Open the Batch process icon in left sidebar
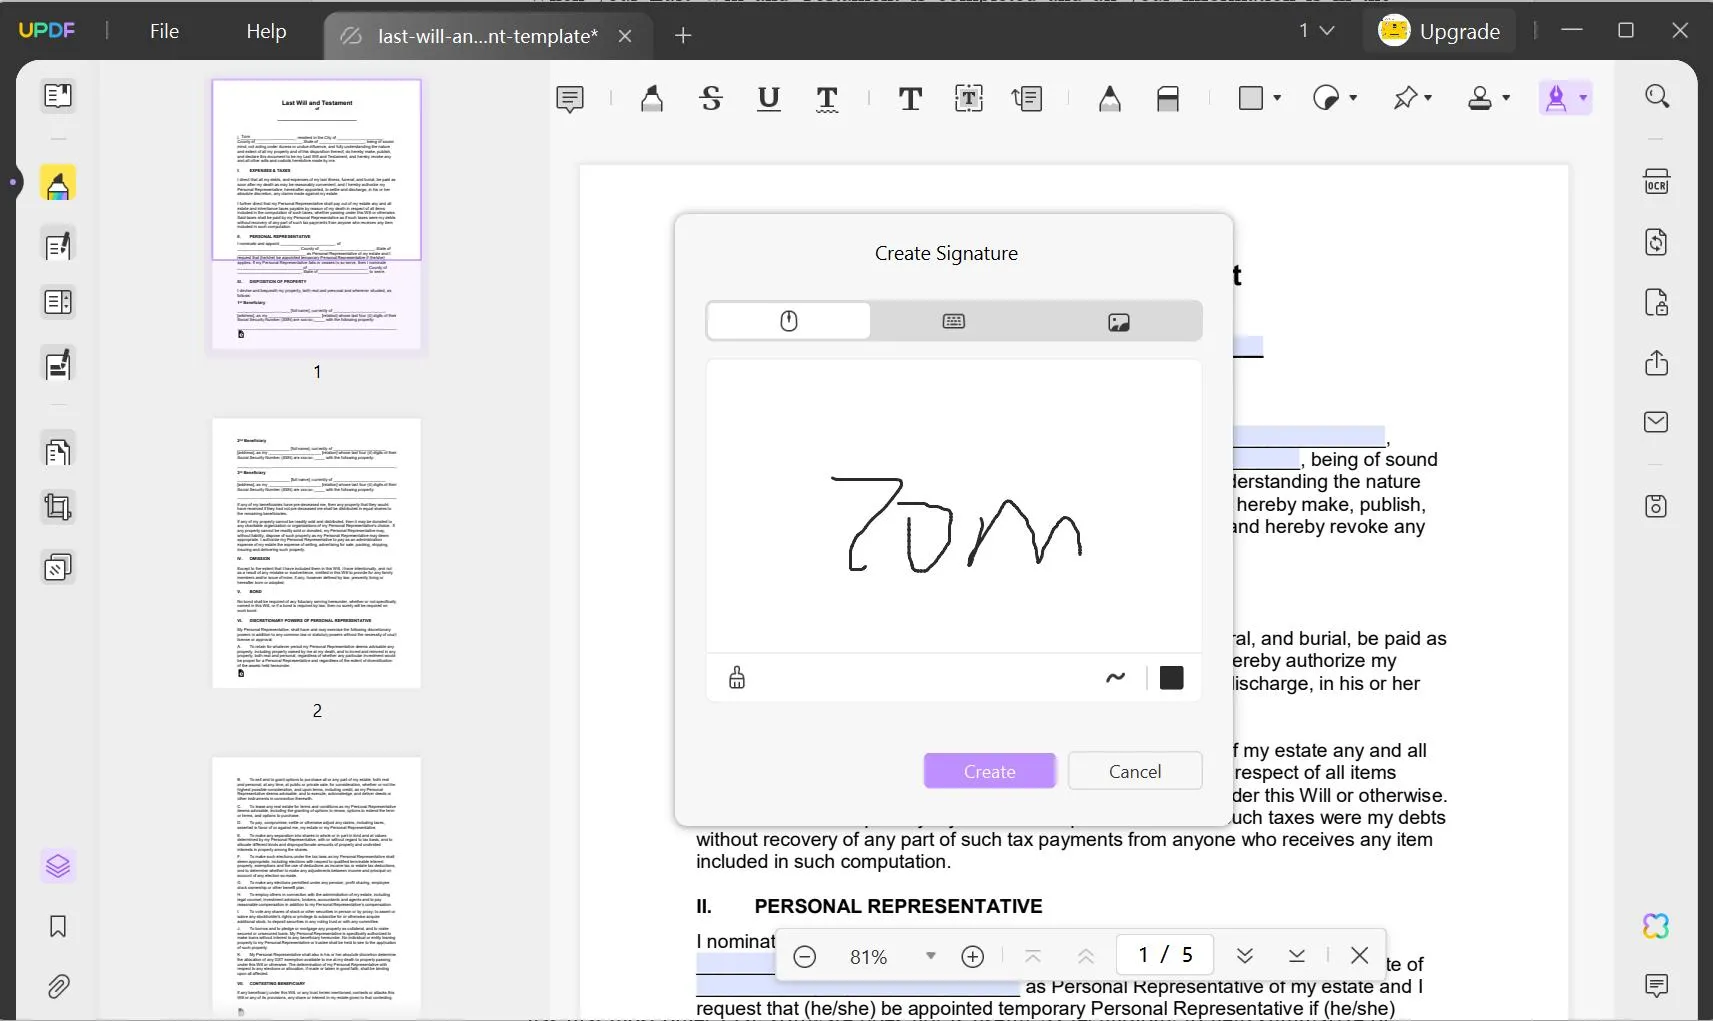The height and width of the screenshot is (1021, 1713). click(x=58, y=568)
